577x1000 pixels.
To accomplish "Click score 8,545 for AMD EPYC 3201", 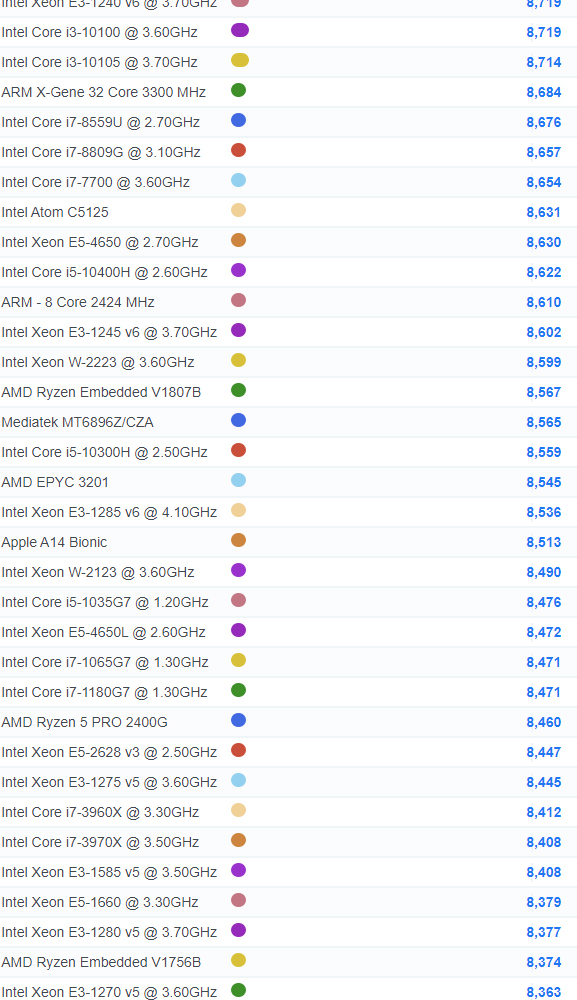I will (544, 482).
